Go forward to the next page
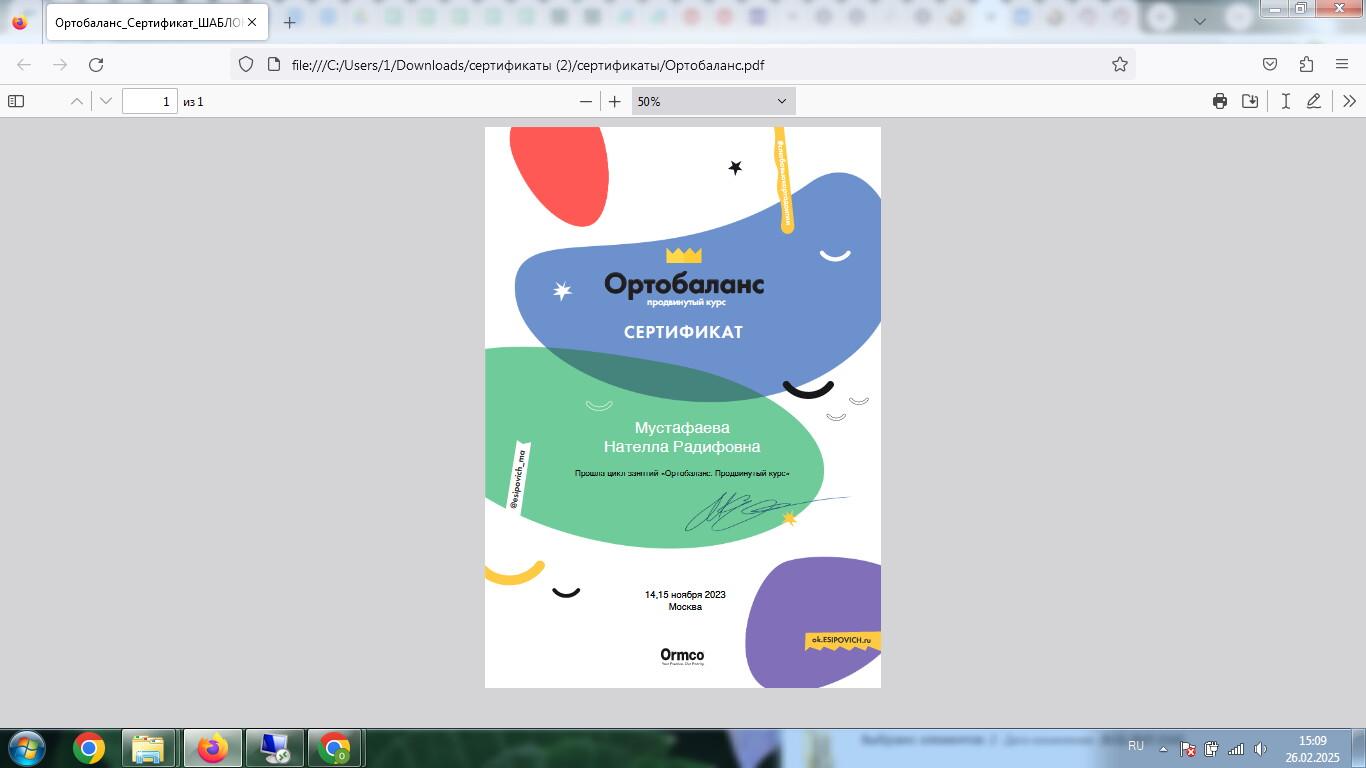Image resolution: width=1366 pixels, height=768 pixels. tap(60, 64)
